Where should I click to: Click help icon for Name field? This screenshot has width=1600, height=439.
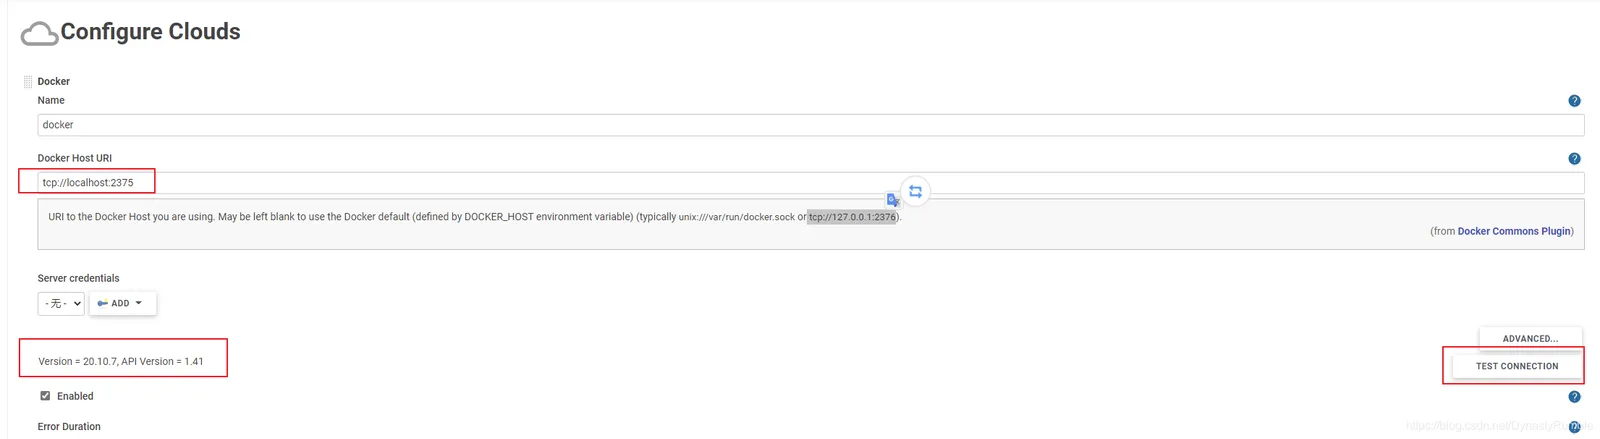click(x=1574, y=101)
